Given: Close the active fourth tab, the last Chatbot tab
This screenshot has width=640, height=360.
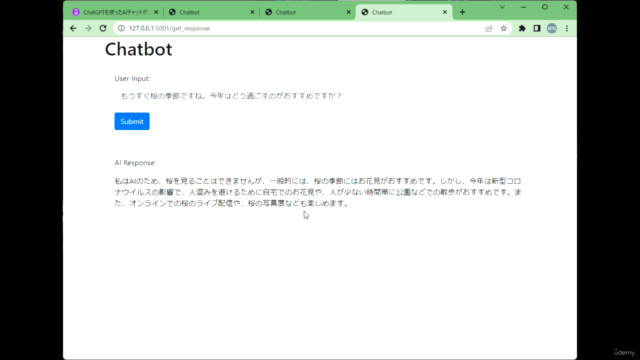Looking at the screenshot, I should (445, 12).
